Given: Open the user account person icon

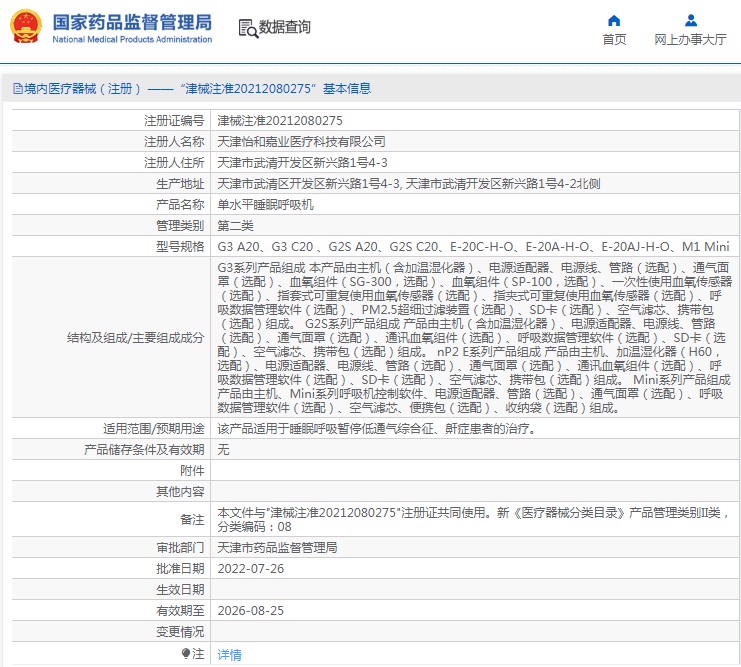Looking at the screenshot, I should pyautogui.click(x=691, y=20).
